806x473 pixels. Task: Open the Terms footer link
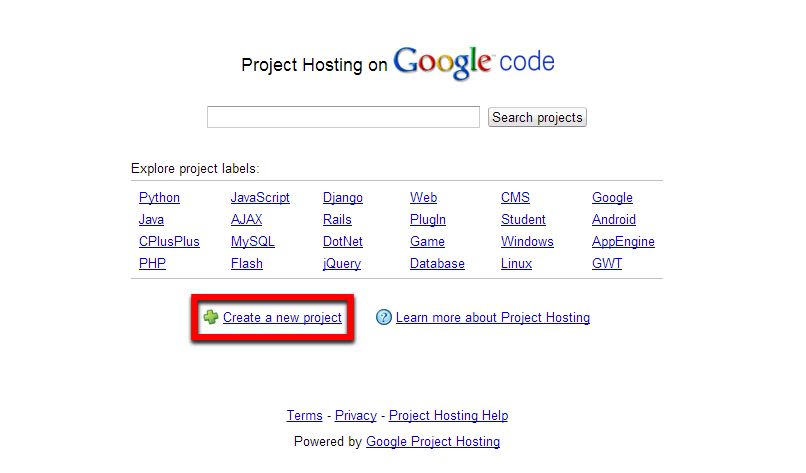point(305,415)
